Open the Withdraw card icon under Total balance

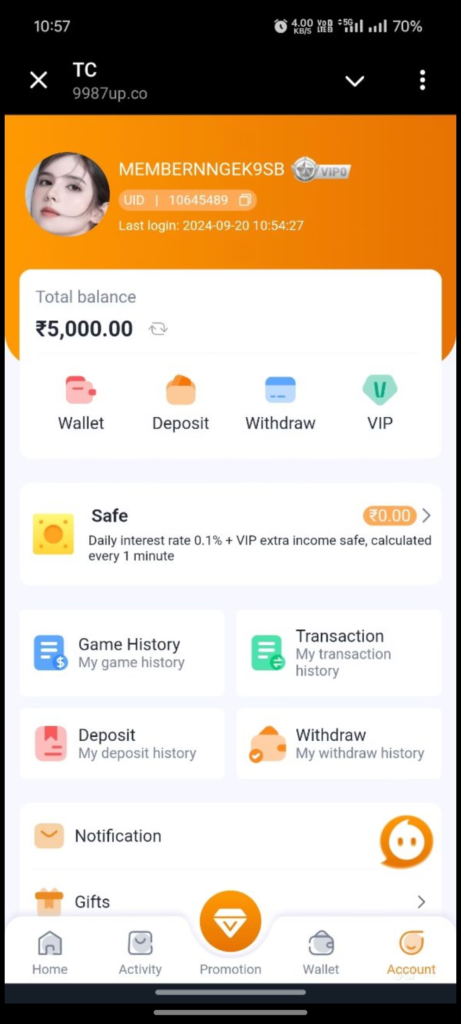280,391
